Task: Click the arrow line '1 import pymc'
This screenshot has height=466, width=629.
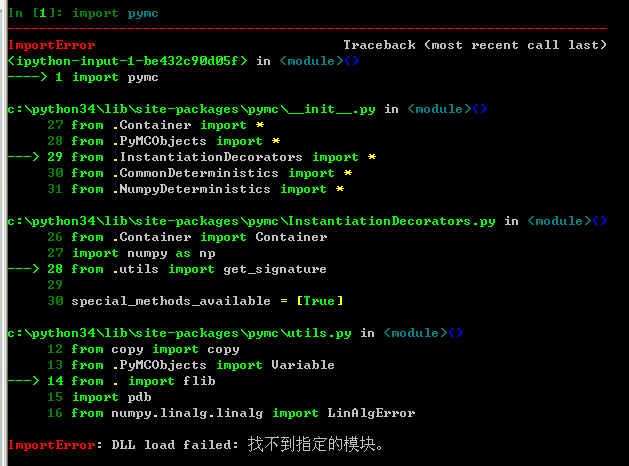Action: [x=83, y=77]
